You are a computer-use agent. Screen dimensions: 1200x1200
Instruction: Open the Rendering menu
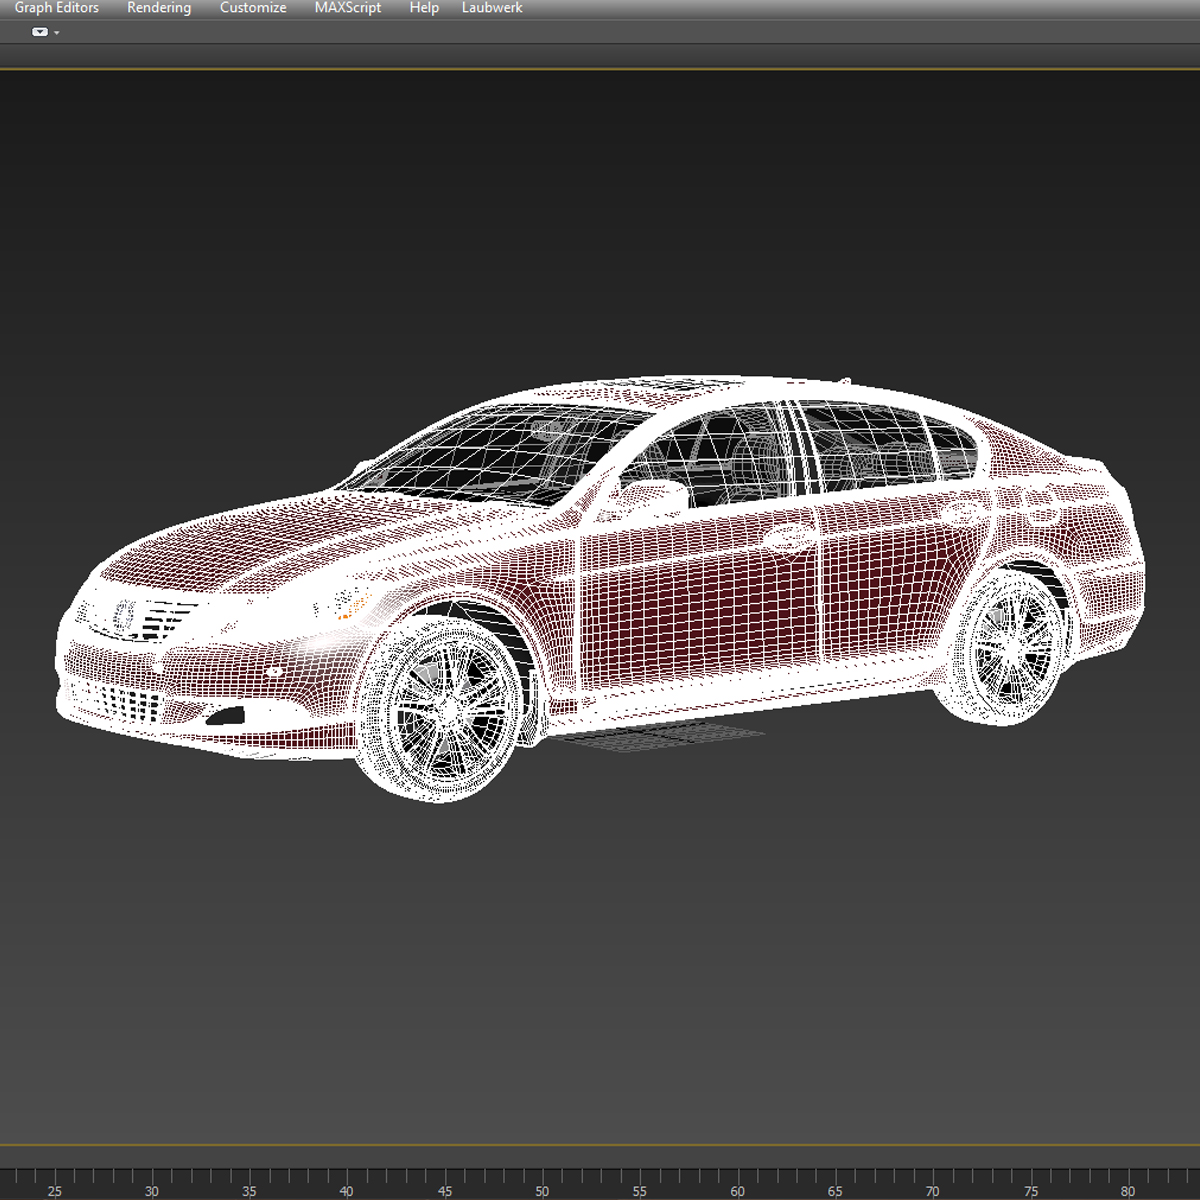(157, 8)
